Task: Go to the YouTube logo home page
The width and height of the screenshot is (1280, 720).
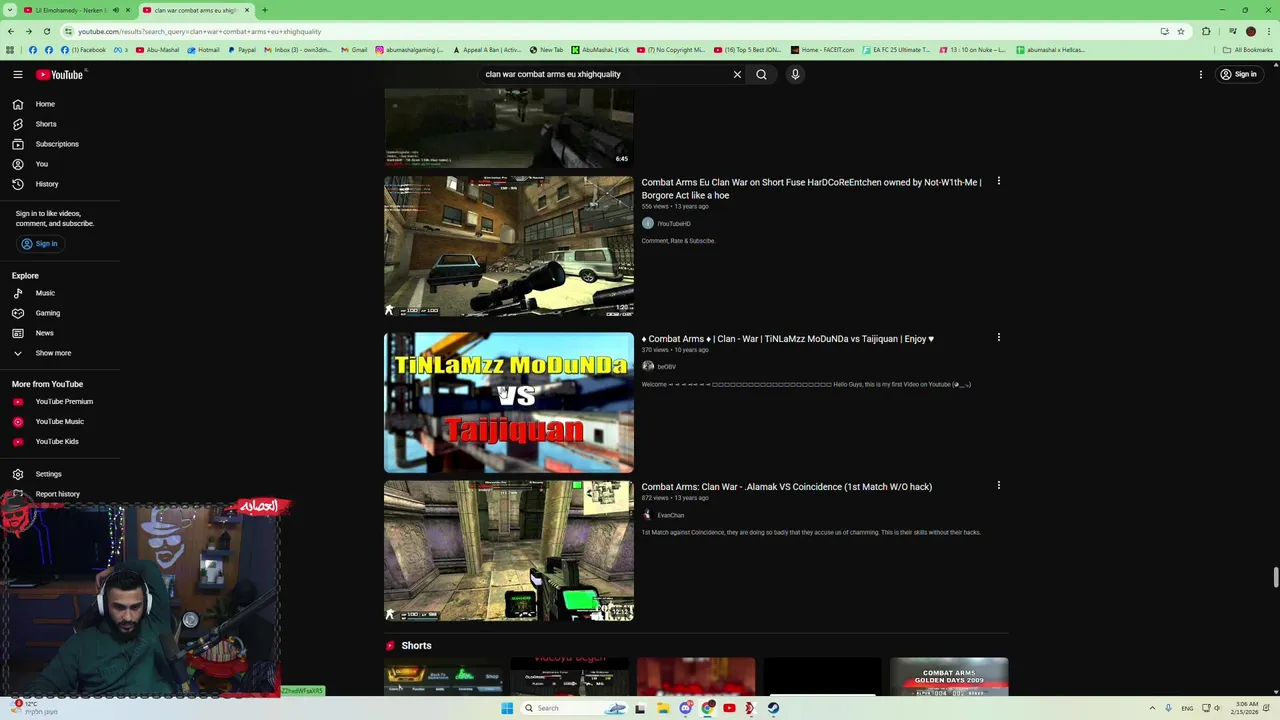Action: [x=60, y=74]
